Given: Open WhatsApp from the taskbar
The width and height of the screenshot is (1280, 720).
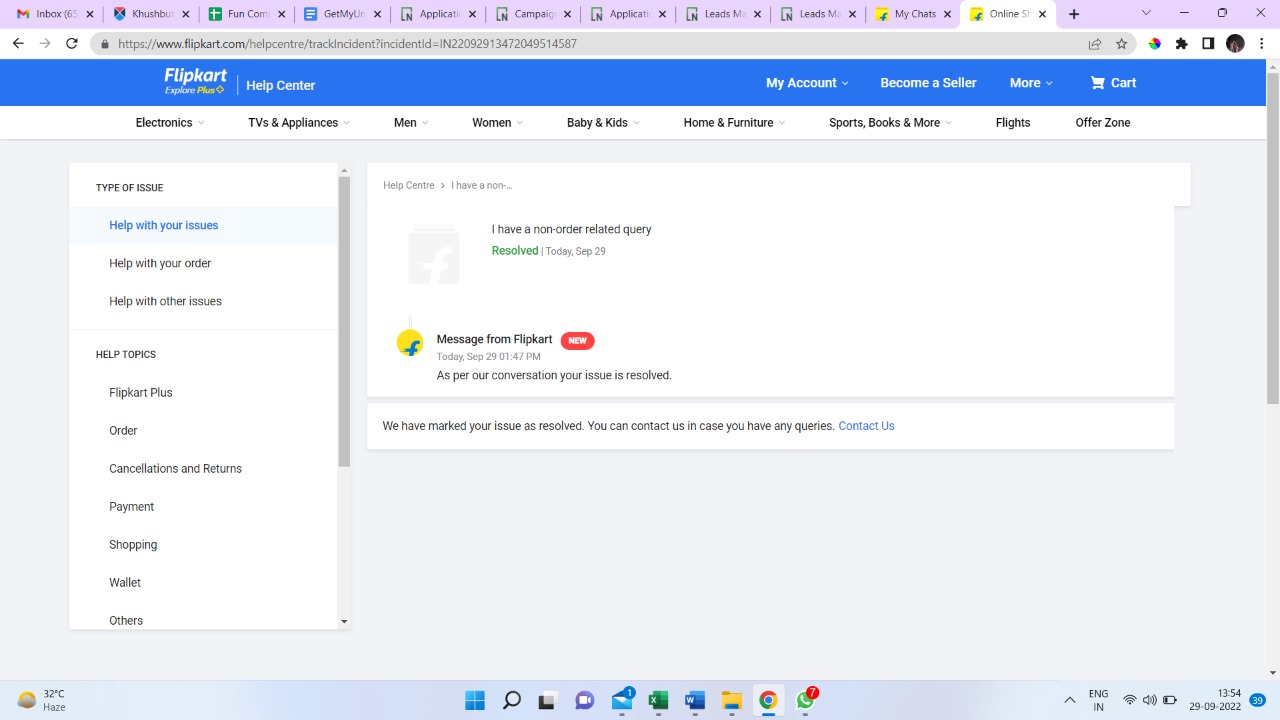Looking at the screenshot, I should 805,700.
